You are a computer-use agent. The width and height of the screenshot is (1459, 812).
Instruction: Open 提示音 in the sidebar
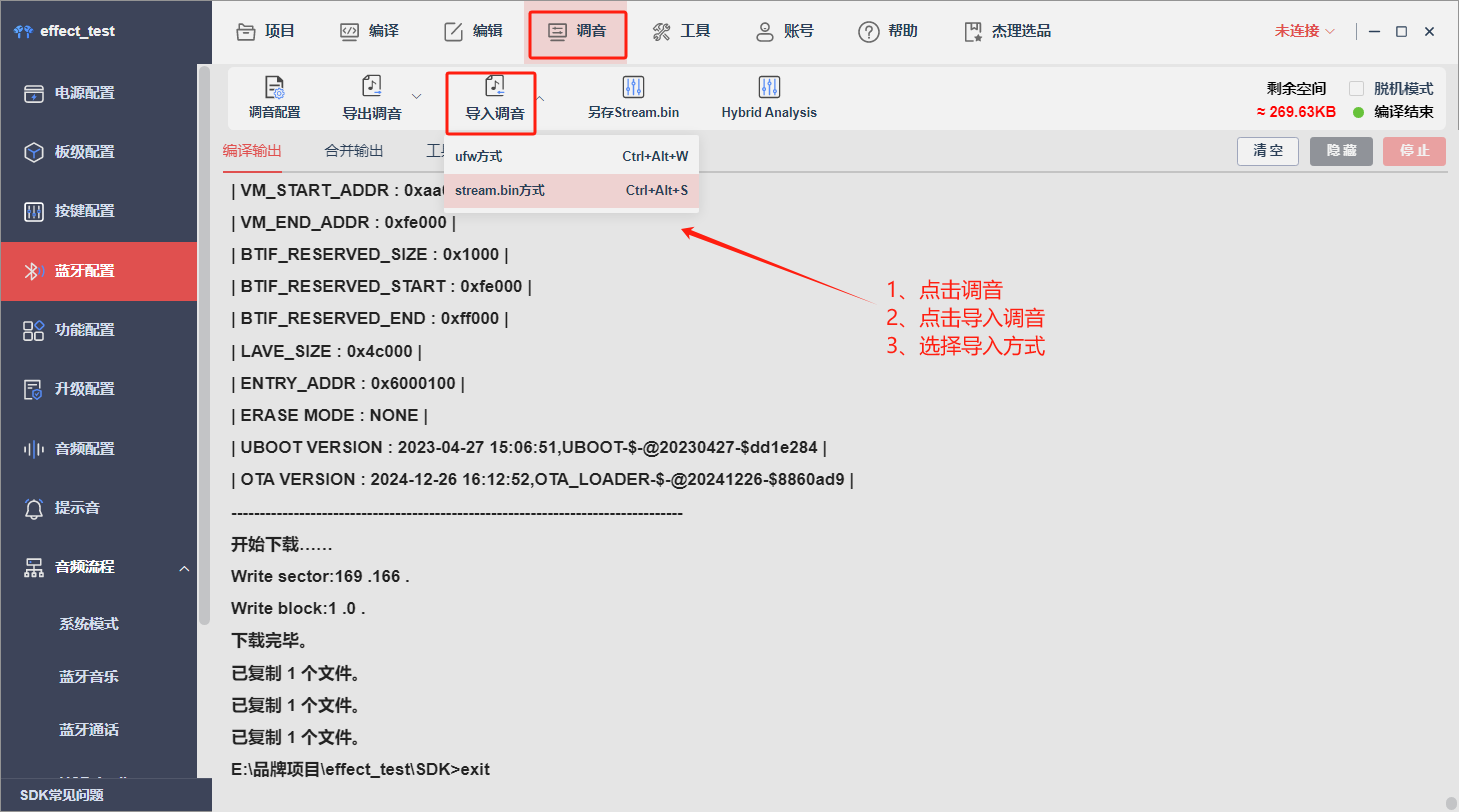point(100,508)
